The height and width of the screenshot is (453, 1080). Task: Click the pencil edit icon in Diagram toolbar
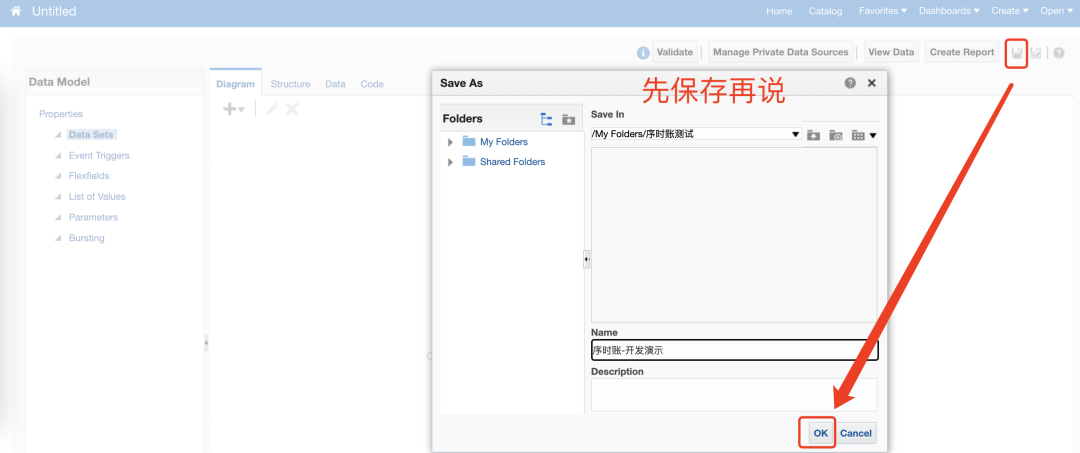pos(272,109)
